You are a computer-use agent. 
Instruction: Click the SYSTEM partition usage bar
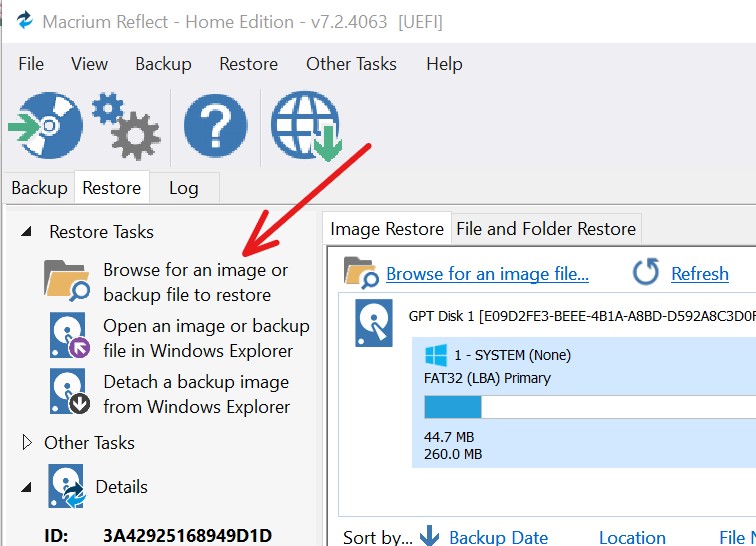(590, 407)
